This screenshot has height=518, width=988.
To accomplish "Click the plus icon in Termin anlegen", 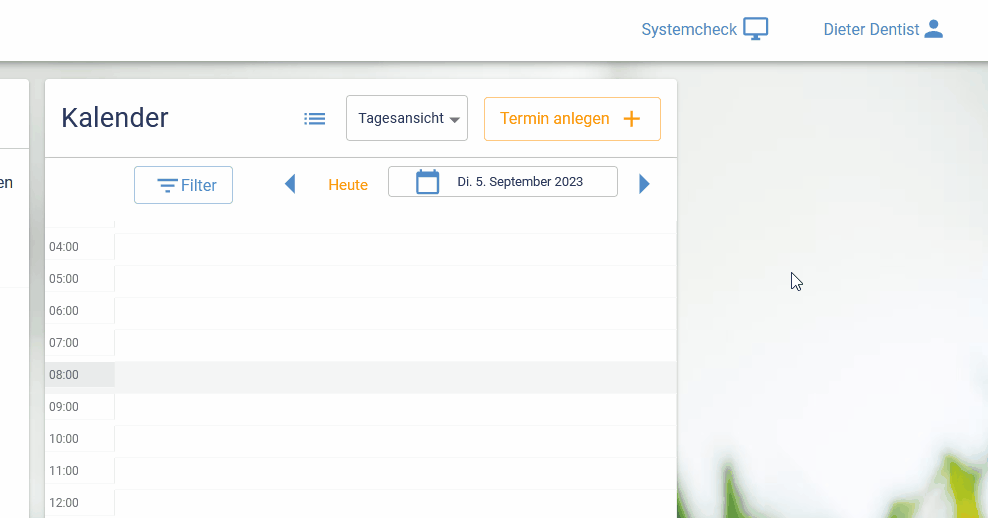I will point(632,119).
